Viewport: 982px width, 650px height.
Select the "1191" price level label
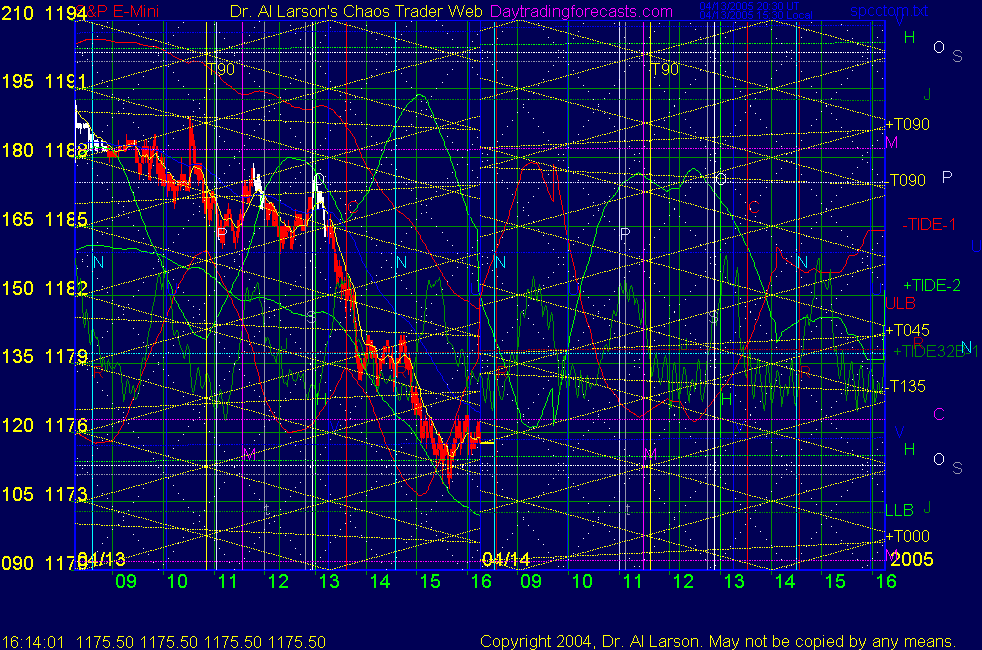click(x=66, y=81)
